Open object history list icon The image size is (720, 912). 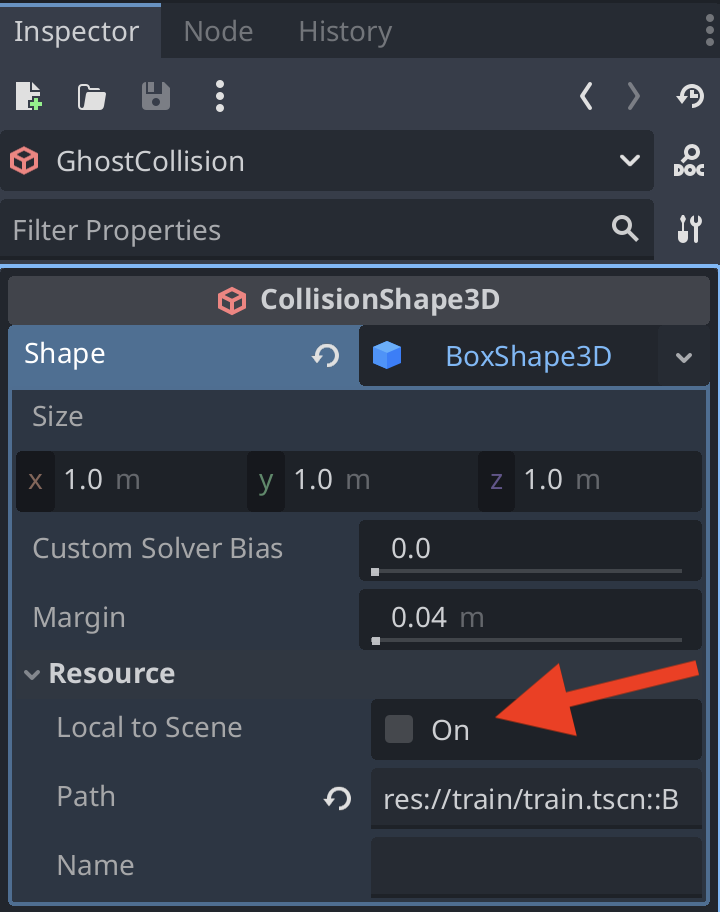click(x=690, y=97)
